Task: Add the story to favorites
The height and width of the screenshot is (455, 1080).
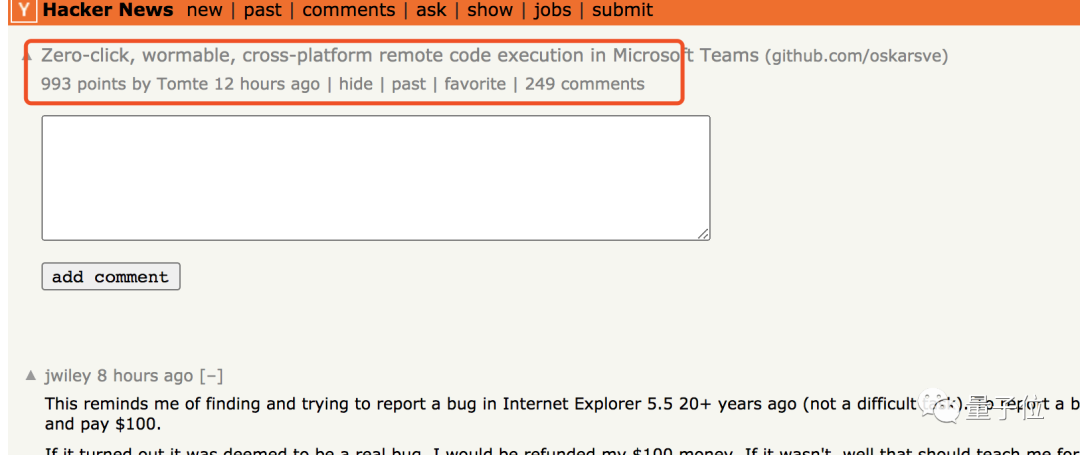Action: pyautogui.click(x=475, y=84)
